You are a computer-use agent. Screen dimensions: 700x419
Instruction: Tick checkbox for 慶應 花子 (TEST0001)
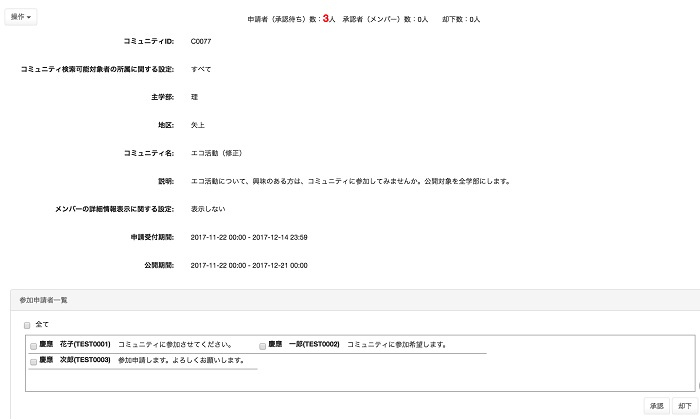33,345
